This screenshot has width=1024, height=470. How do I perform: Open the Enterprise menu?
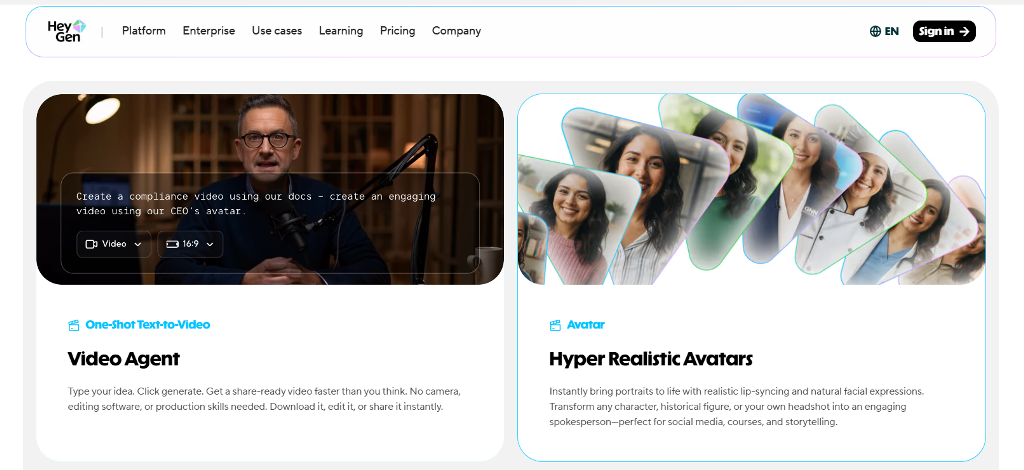coord(208,31)
